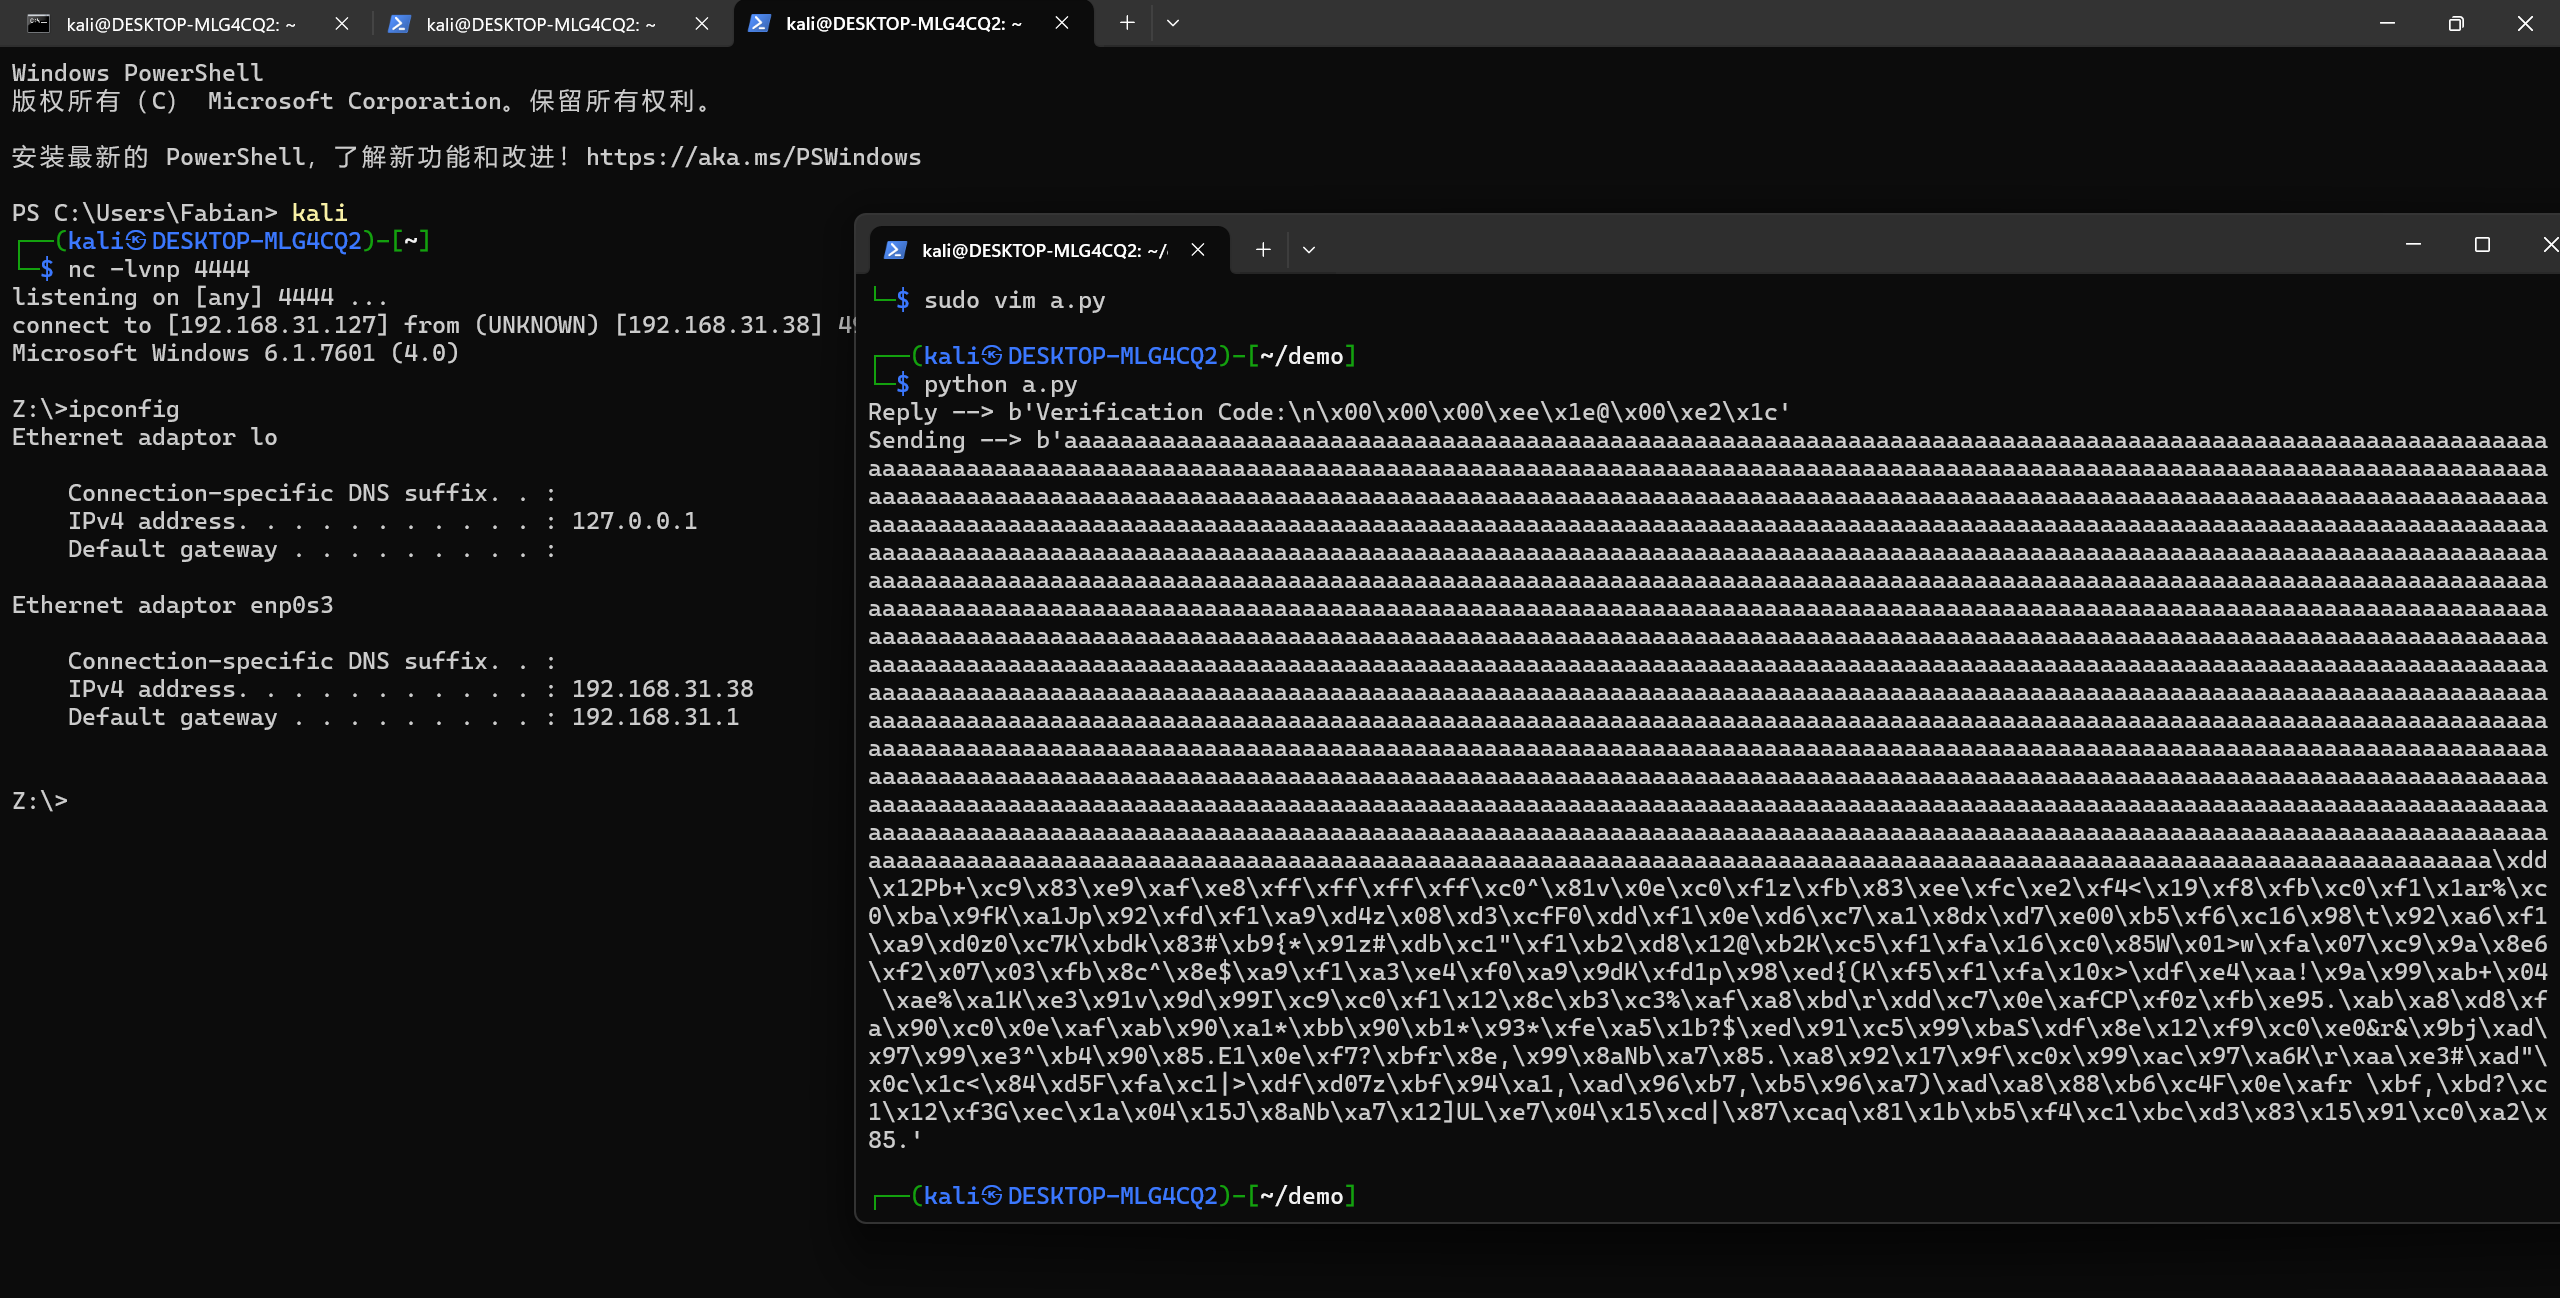2560x1298 pixels.
Task: Click the PowerShell icon on the ~/demo window tab
Action: coord(895,250)
